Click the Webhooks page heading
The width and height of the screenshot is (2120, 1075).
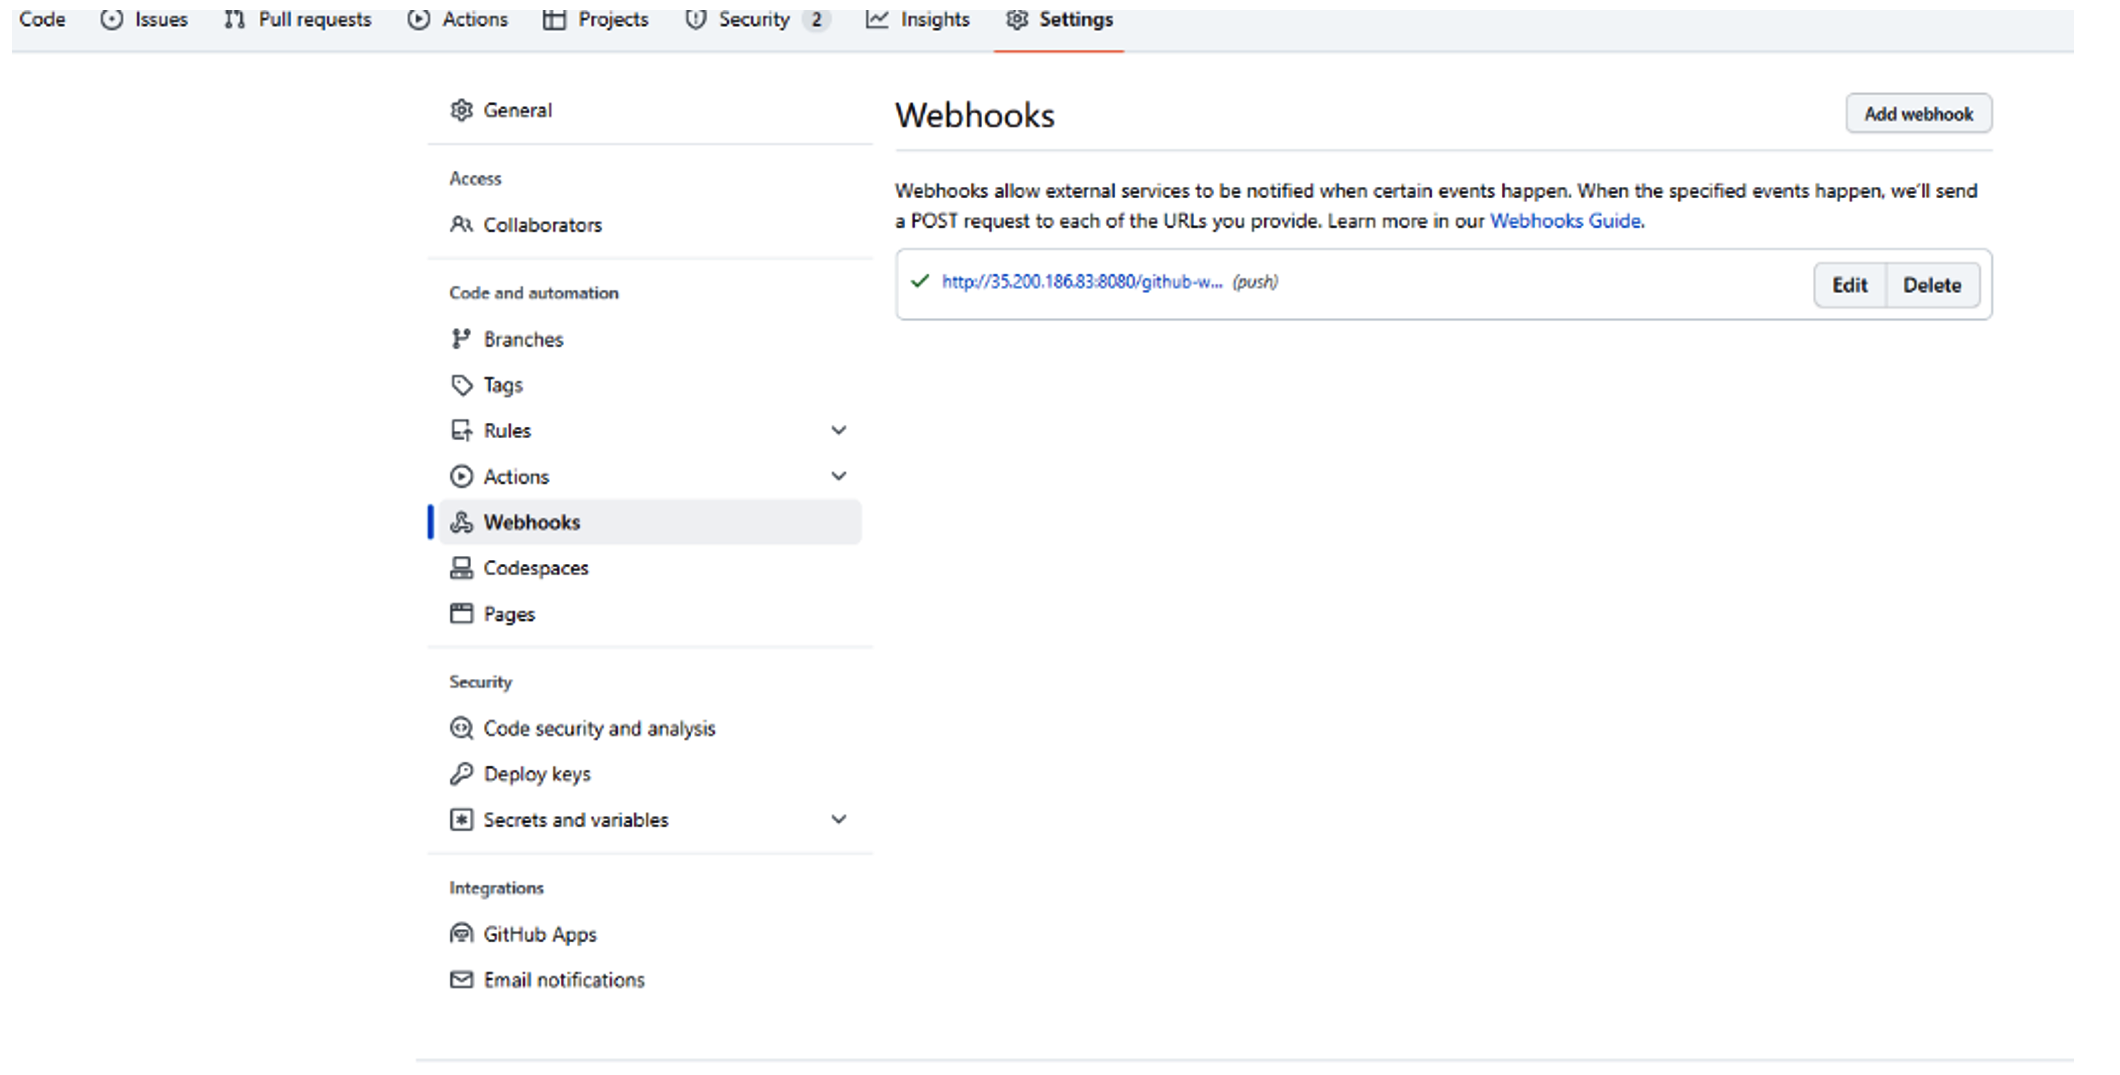pos(974,115)
